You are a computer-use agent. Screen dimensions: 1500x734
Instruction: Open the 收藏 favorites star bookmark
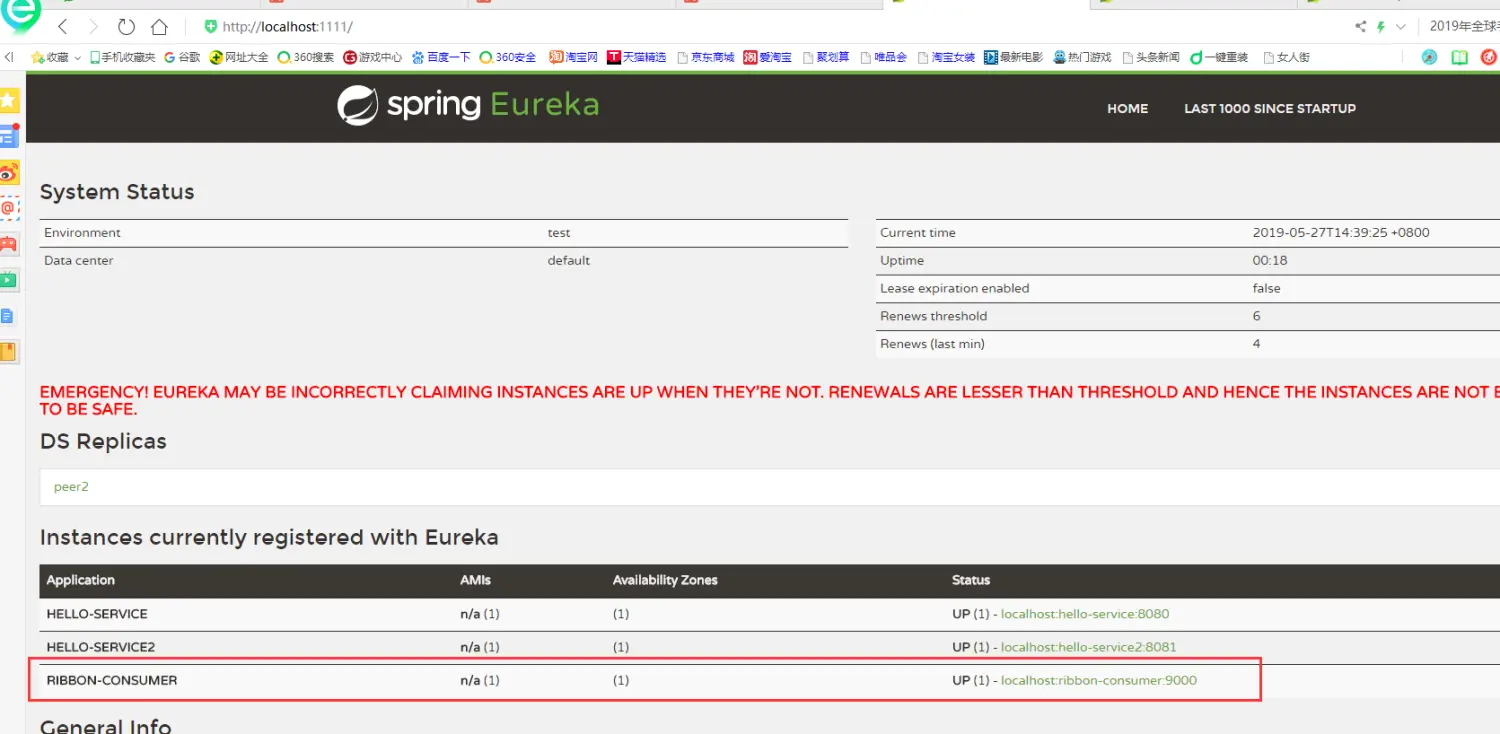(x=50, y=57)
